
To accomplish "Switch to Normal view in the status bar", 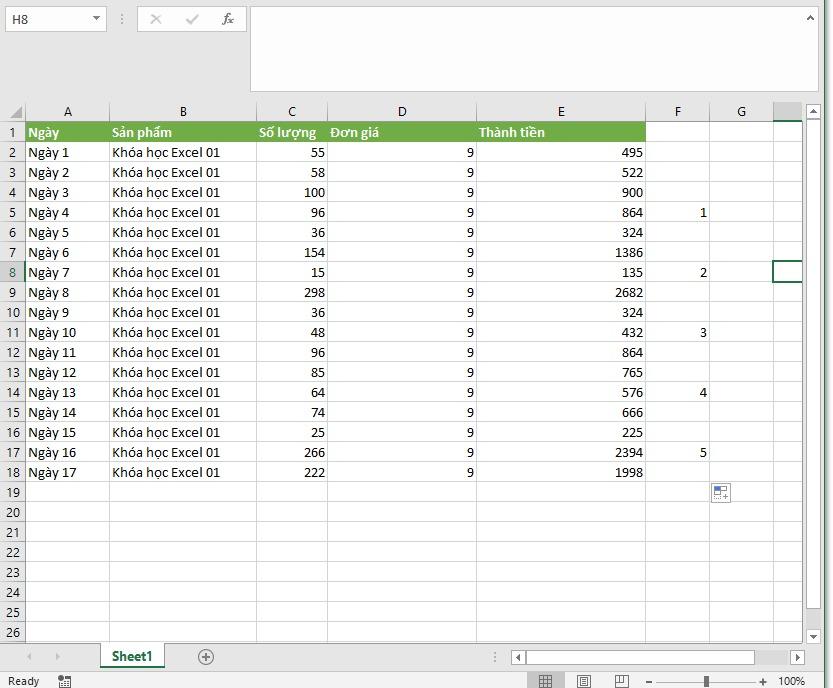I will point(546,679).
